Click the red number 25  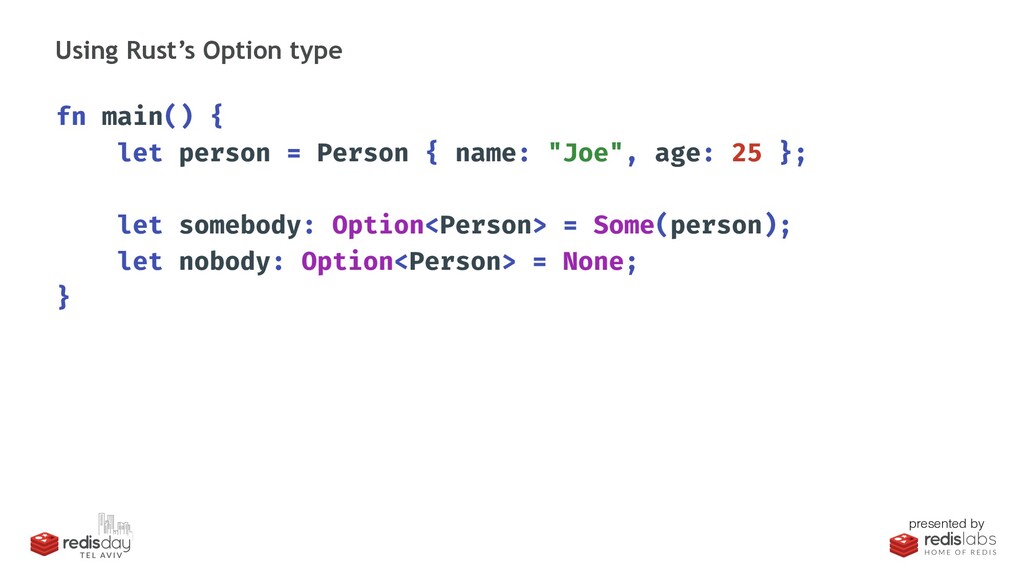746,153
